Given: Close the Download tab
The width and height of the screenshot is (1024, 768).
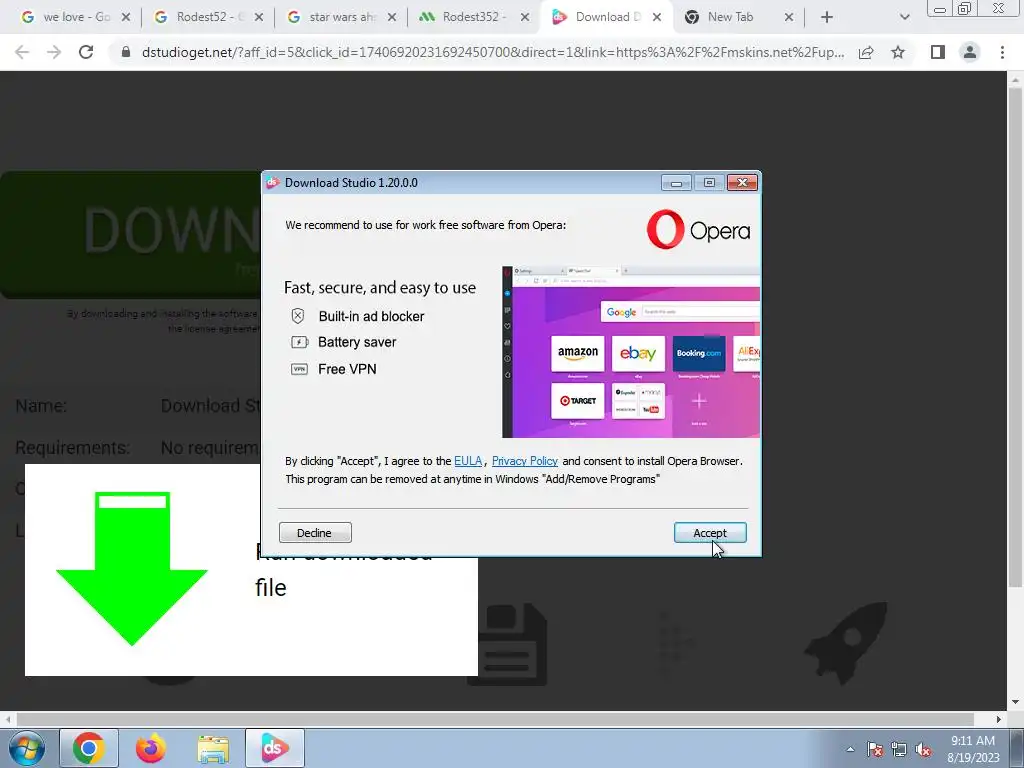Looking at the screenshot, I should [x=657, y=18].
